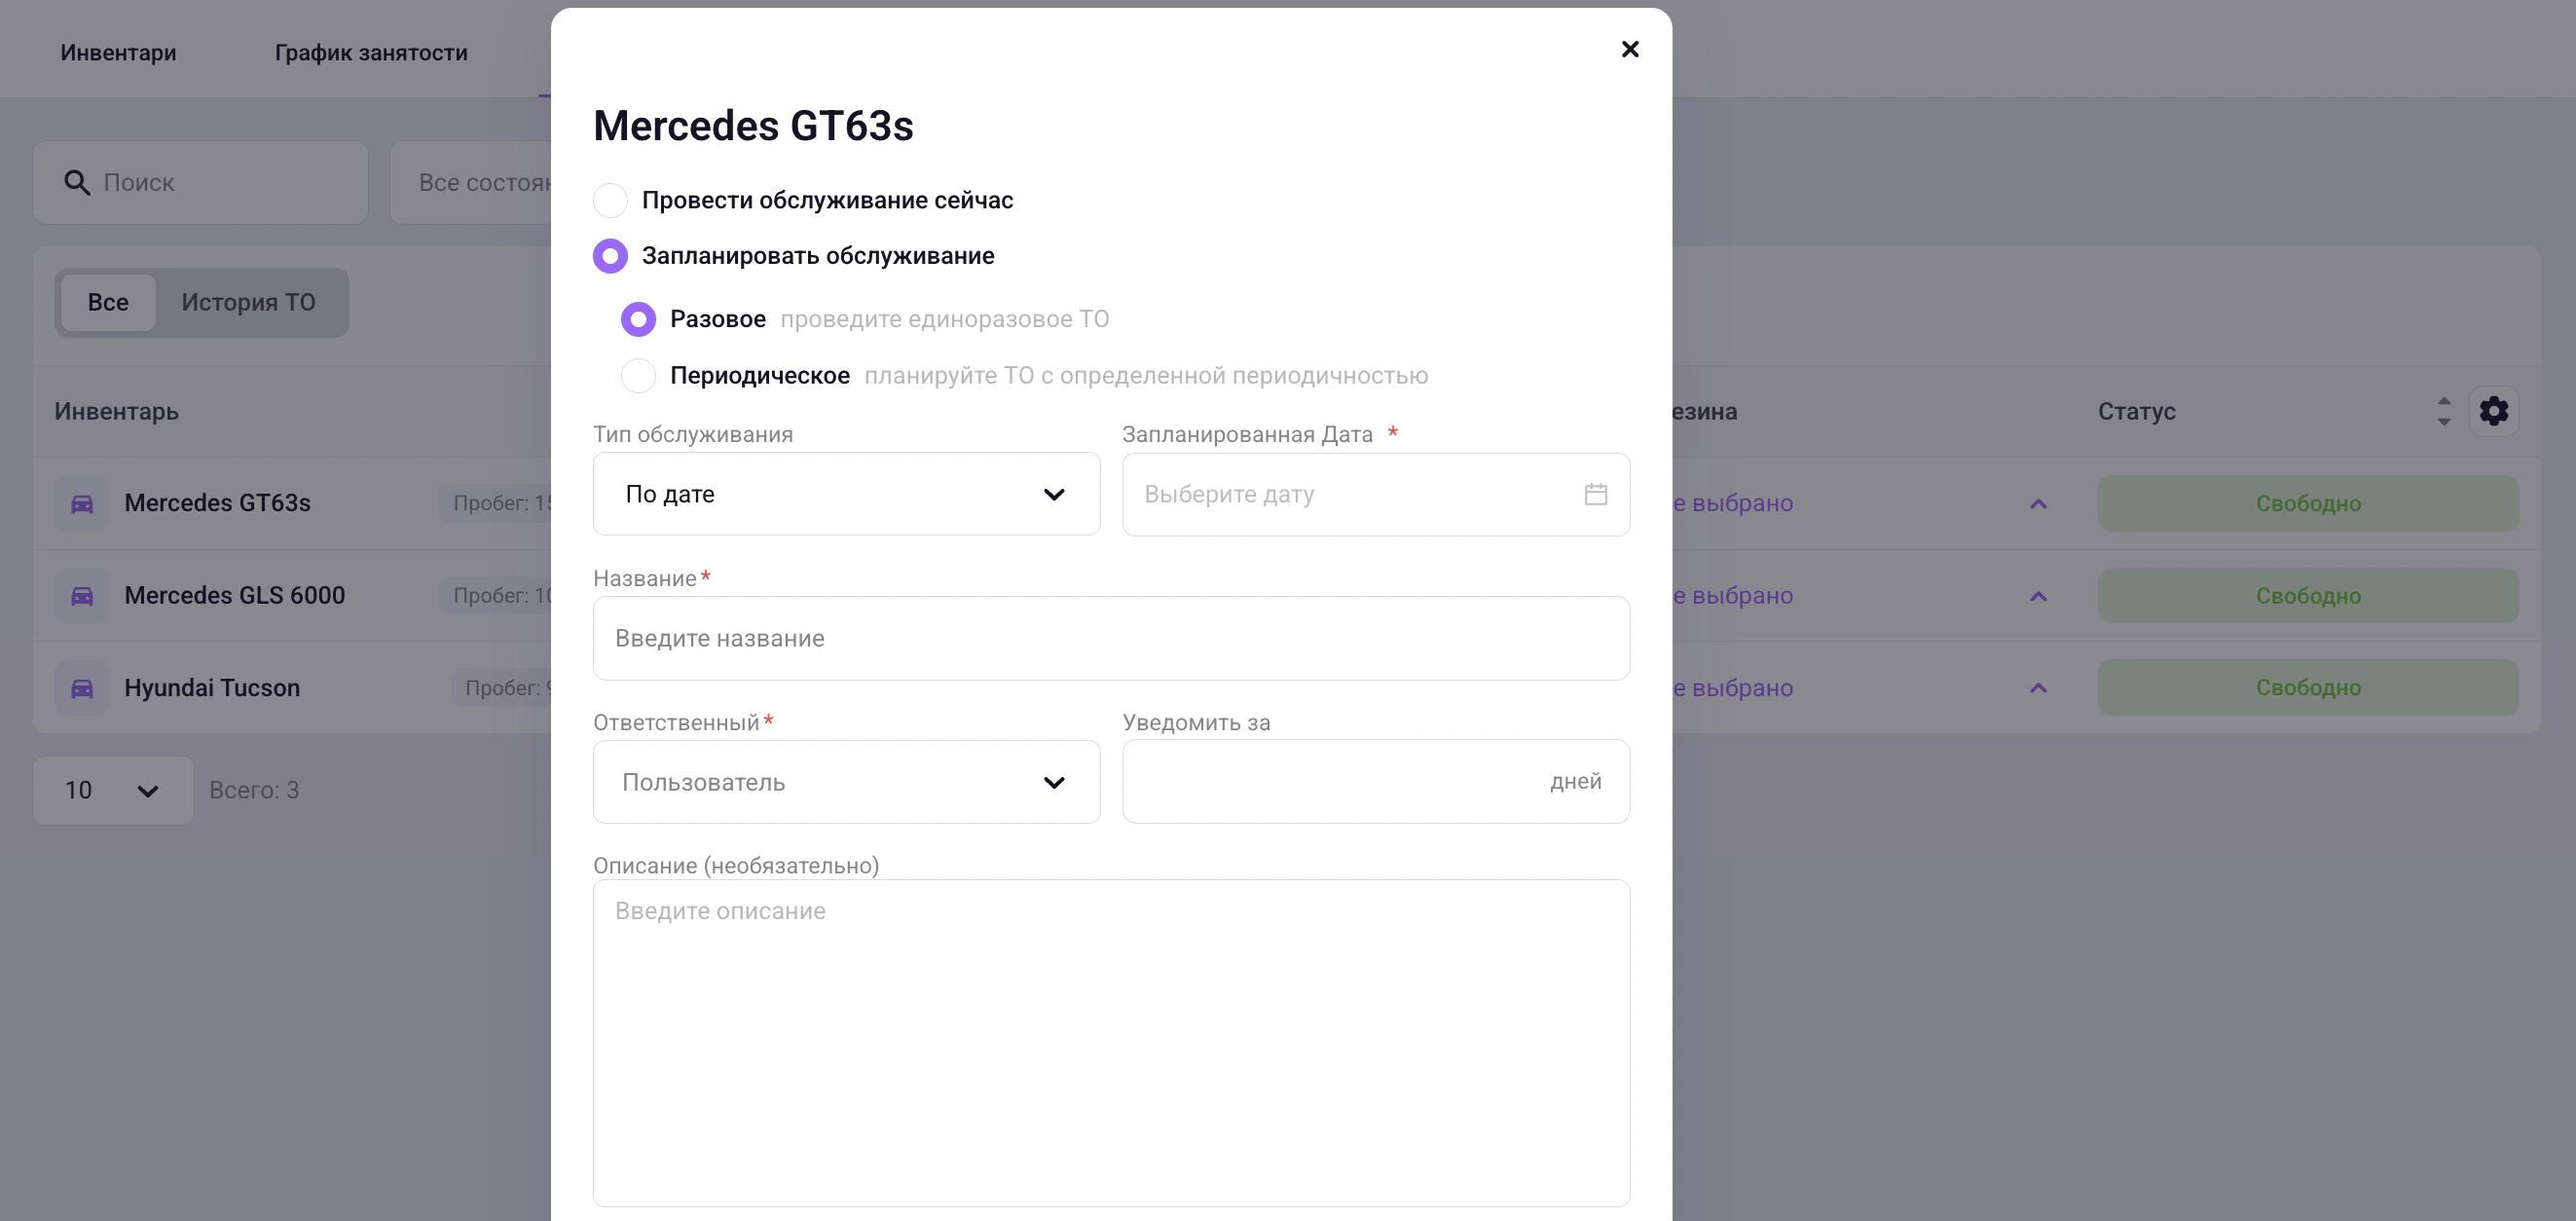
Task: Open 'Ответственный' user dropdown
Action: 846,782
